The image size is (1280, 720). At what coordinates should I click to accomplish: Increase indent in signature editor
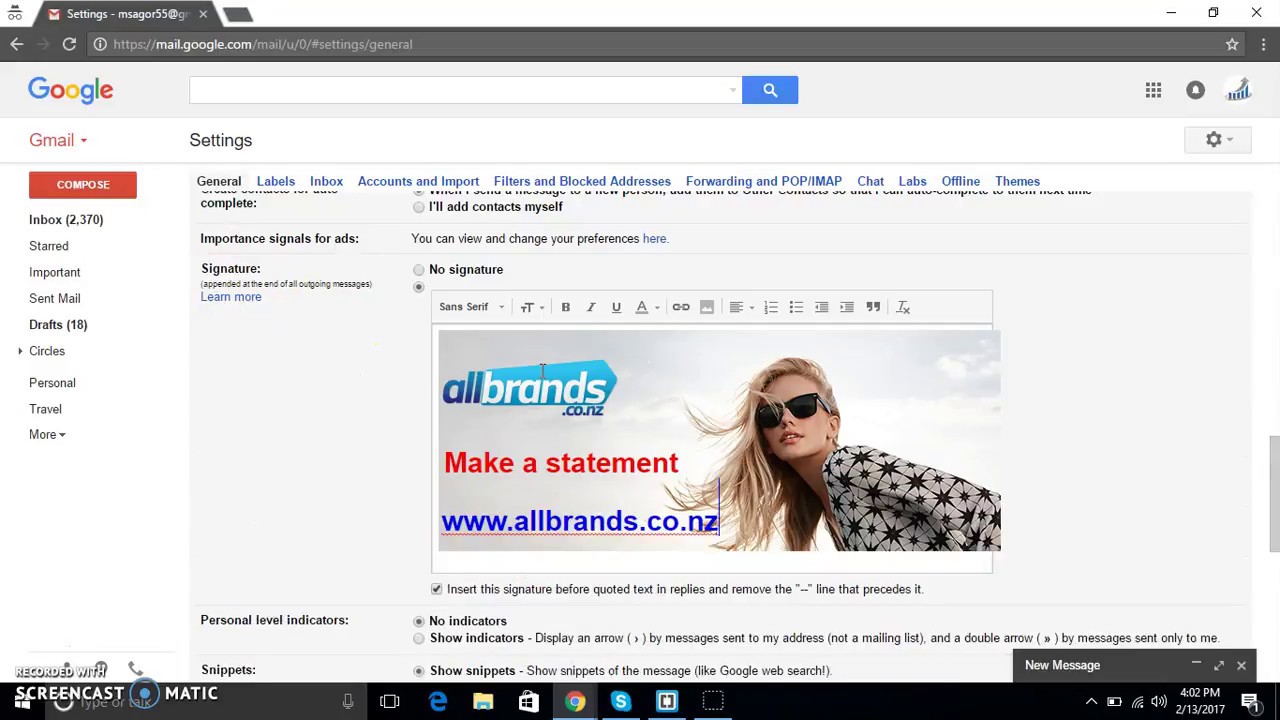pyautogui.click(x=847, y=307)
